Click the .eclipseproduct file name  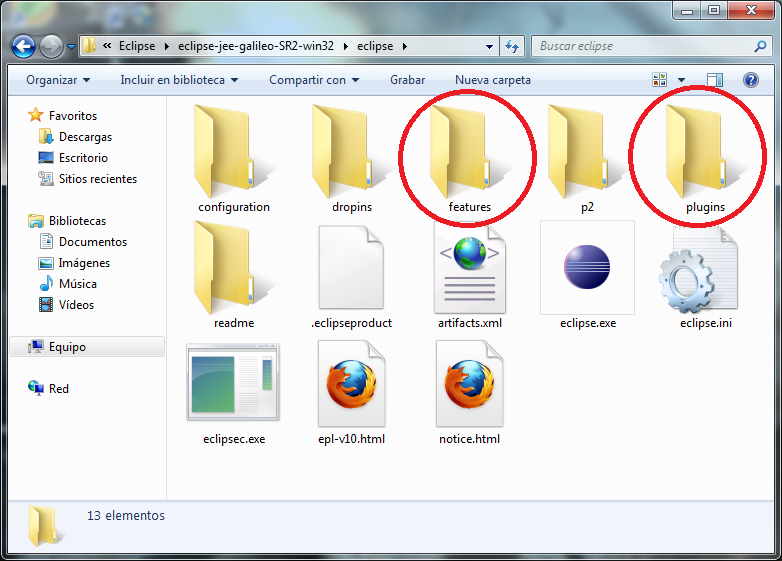[352, 323]
